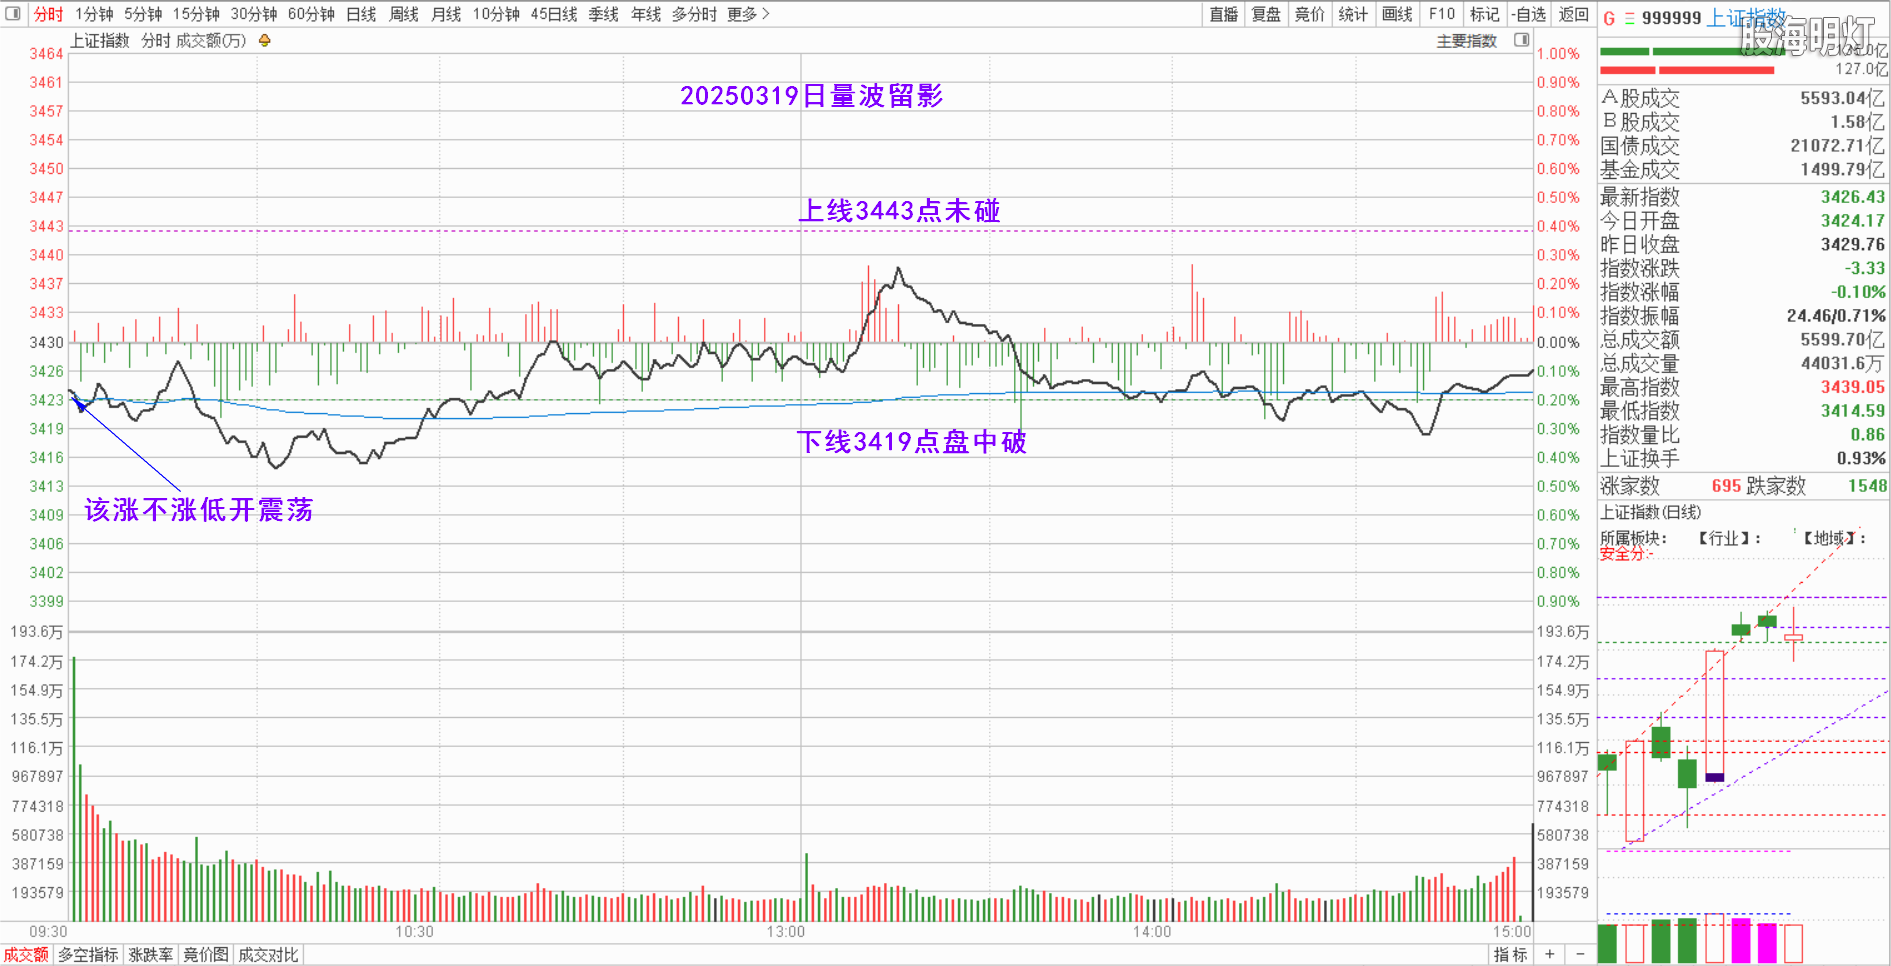
Task: Click the 复盘 replay button
Action: (x=1267, y=14)
